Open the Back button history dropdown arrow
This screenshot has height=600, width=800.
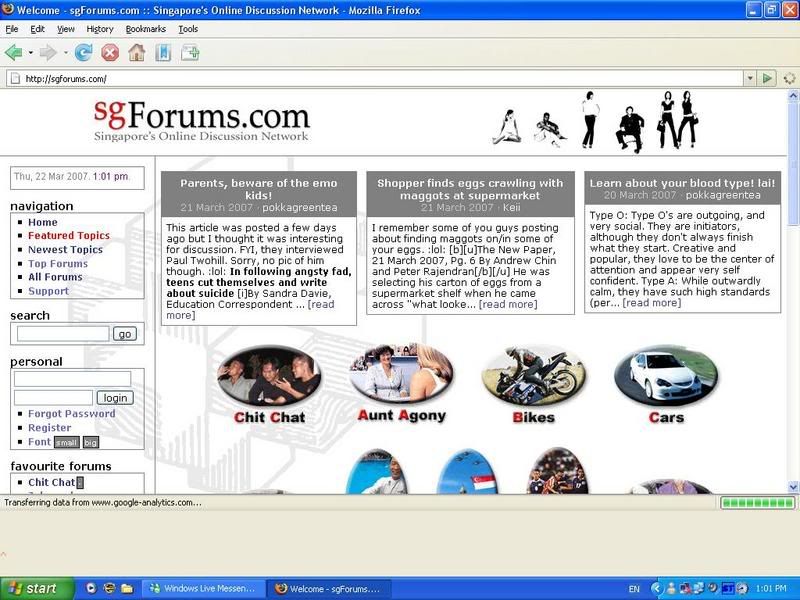click(x=30, y=52)
